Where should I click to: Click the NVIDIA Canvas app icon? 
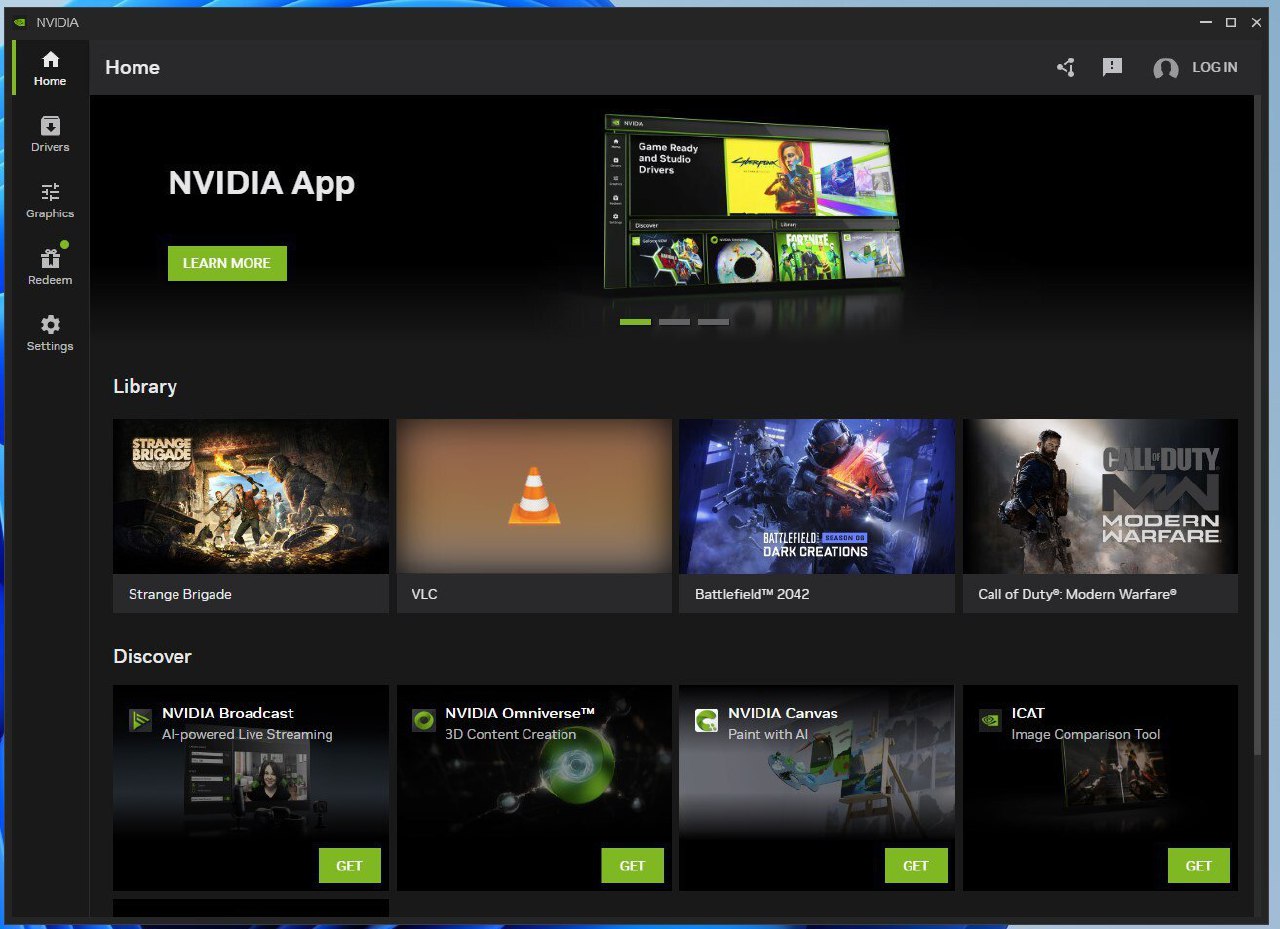[x=707, y=720]
